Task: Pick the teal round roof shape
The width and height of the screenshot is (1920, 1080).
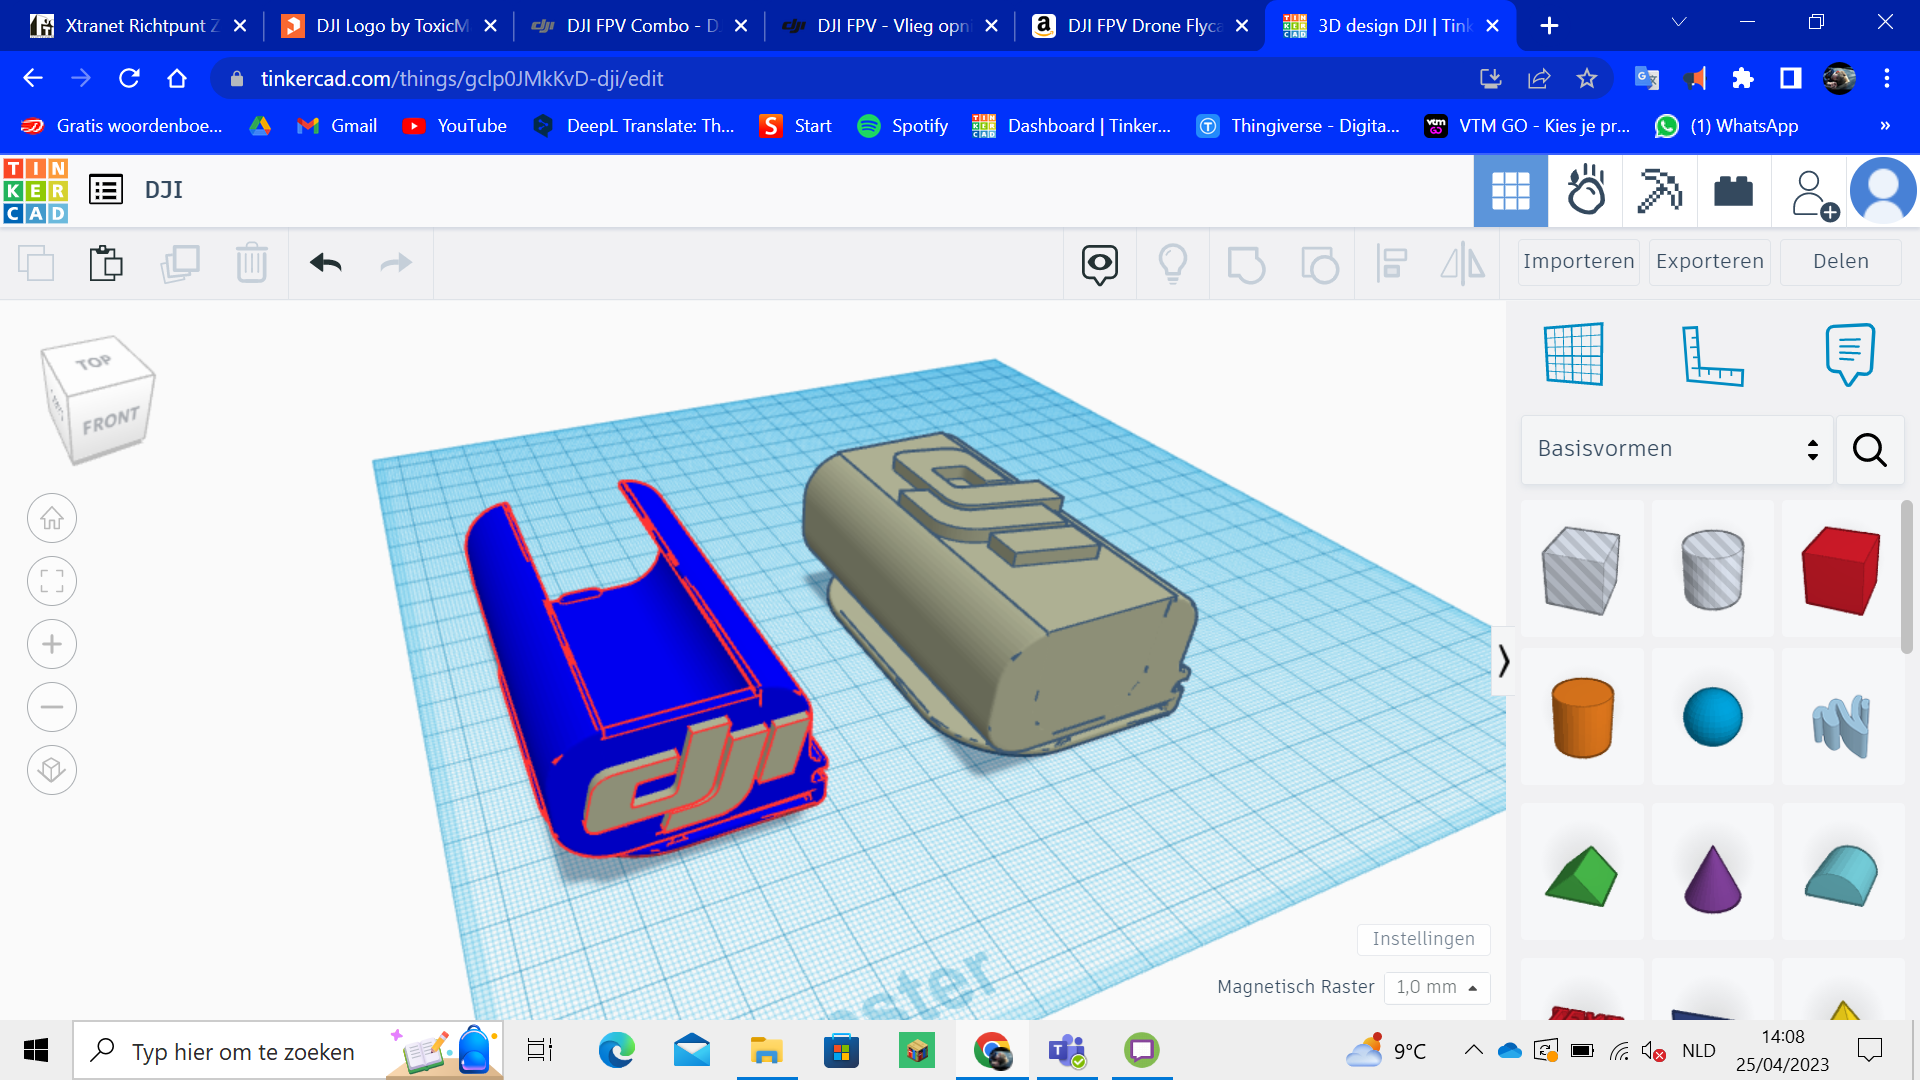Action: [x=1841, y=875]
